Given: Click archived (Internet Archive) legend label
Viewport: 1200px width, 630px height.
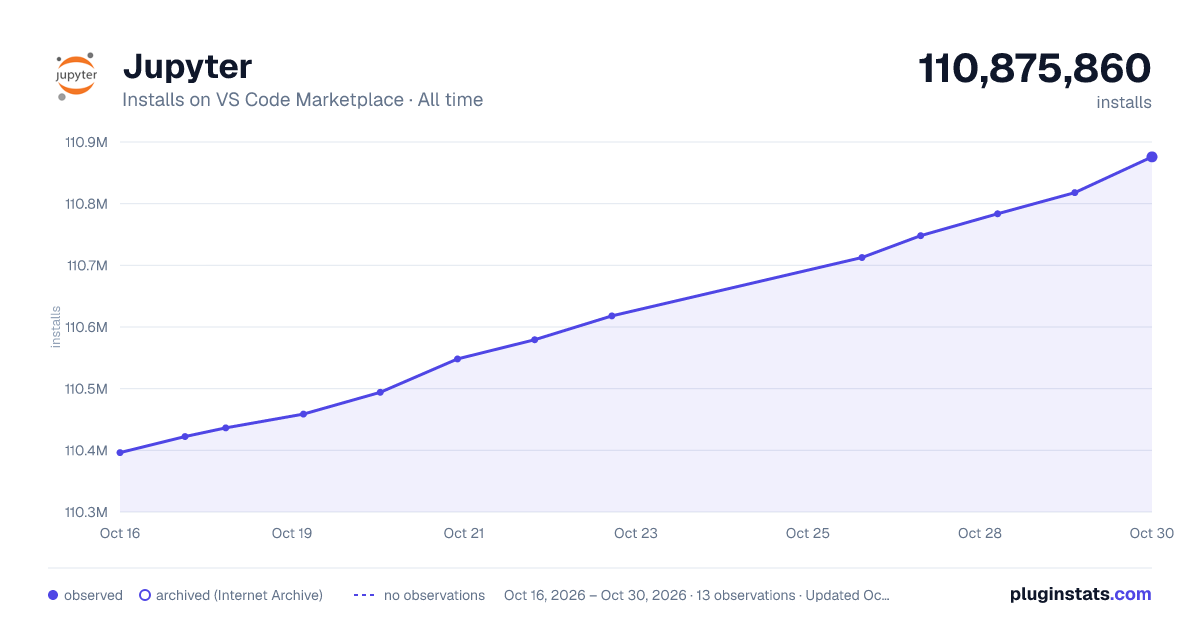Looking at the screenshot, I should click(240, 595).
